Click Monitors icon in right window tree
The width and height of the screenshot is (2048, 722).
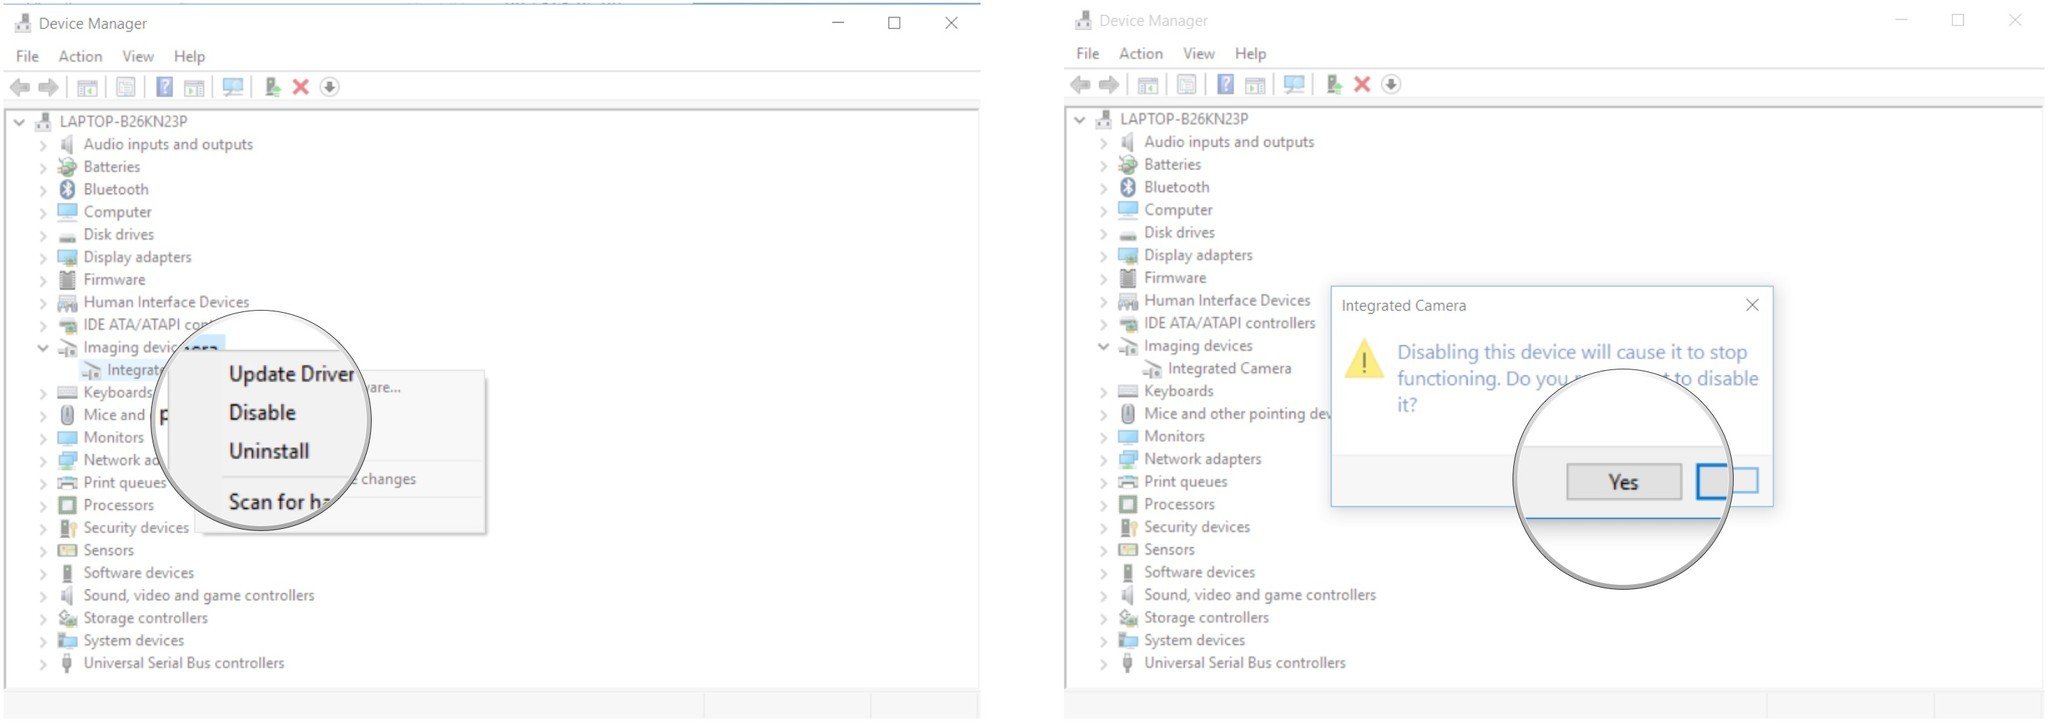pos(1128,436)
